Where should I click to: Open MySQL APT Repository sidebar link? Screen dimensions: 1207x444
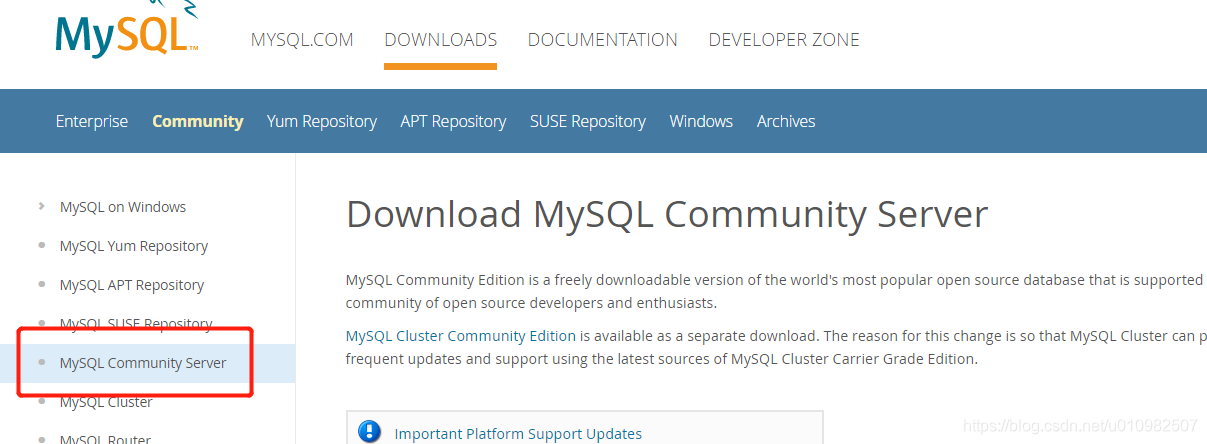click(132, 285)
